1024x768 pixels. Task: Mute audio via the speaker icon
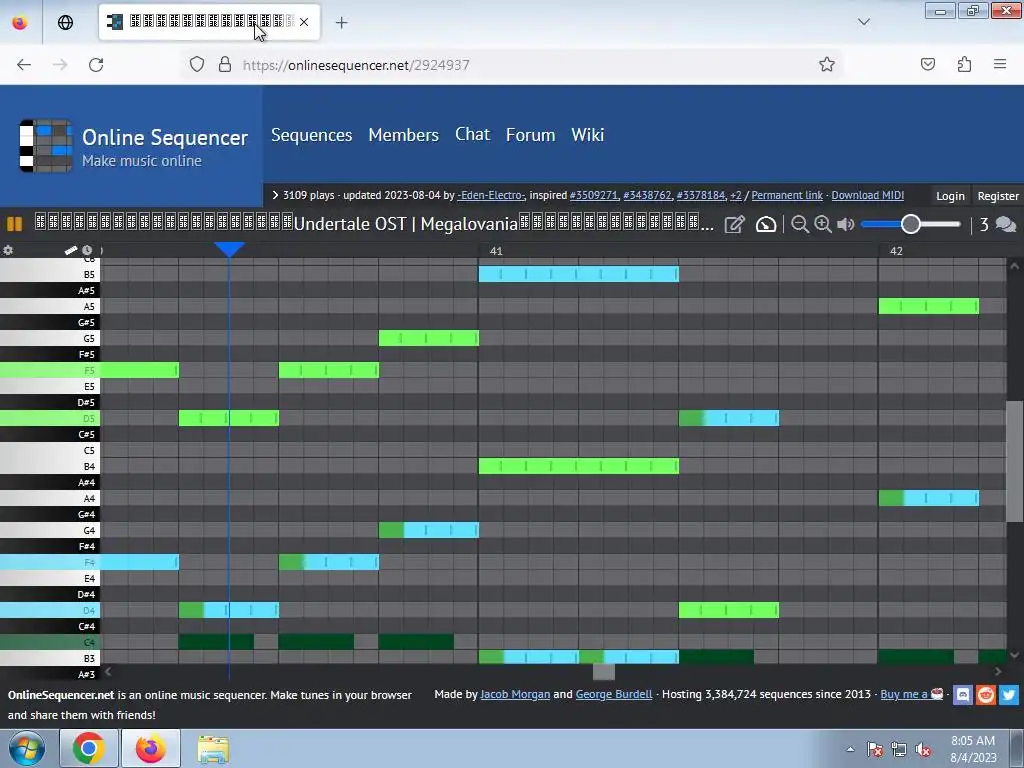coord(846,224)
